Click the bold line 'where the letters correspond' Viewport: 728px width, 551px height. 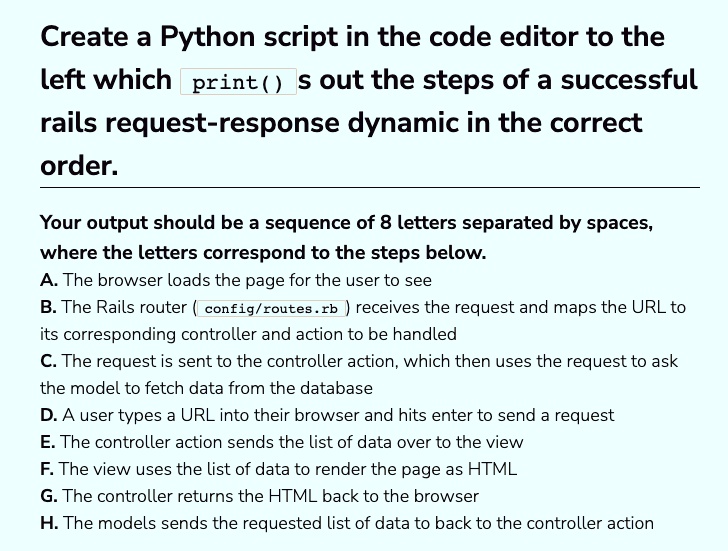click(x=263, y=253)
